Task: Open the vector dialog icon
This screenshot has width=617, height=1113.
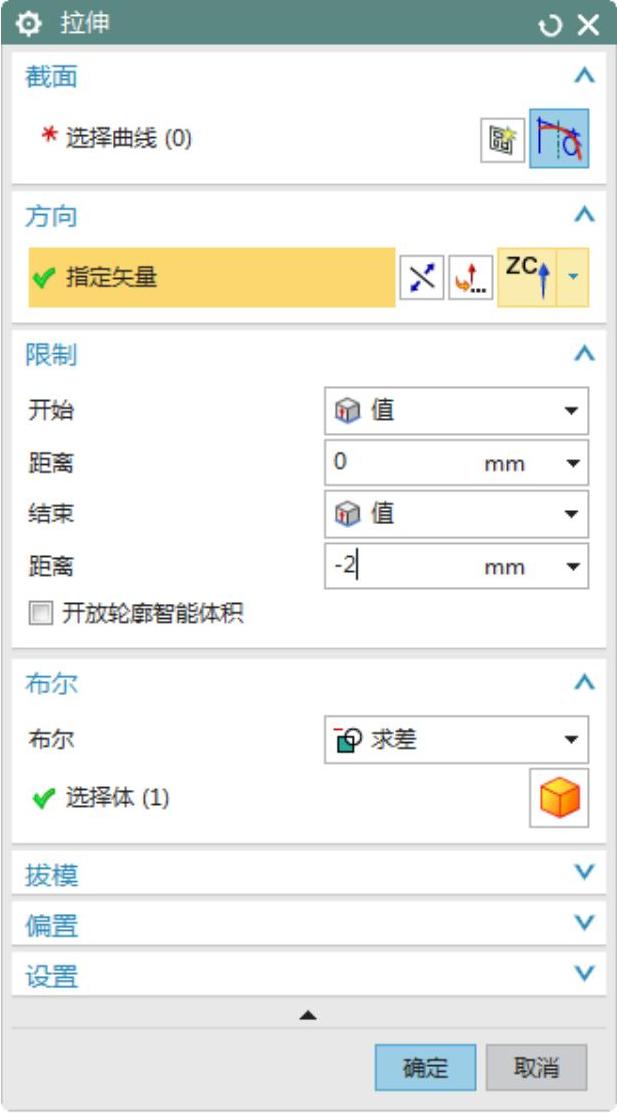Action: tap(467, 278)
